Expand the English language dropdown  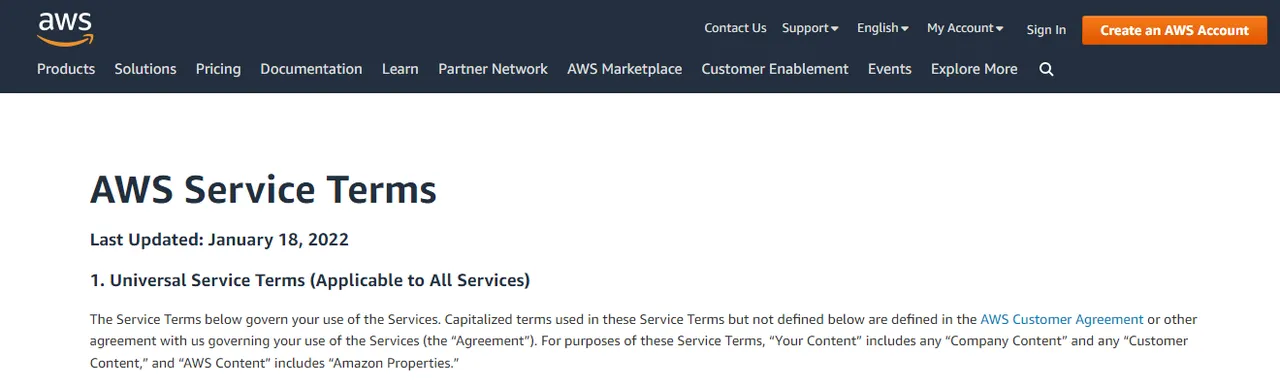click(882, 28)
